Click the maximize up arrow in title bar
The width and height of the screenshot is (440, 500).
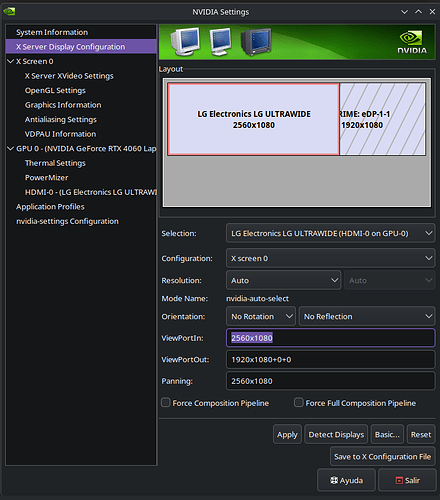pyautogui.click(x=418, y=12)
